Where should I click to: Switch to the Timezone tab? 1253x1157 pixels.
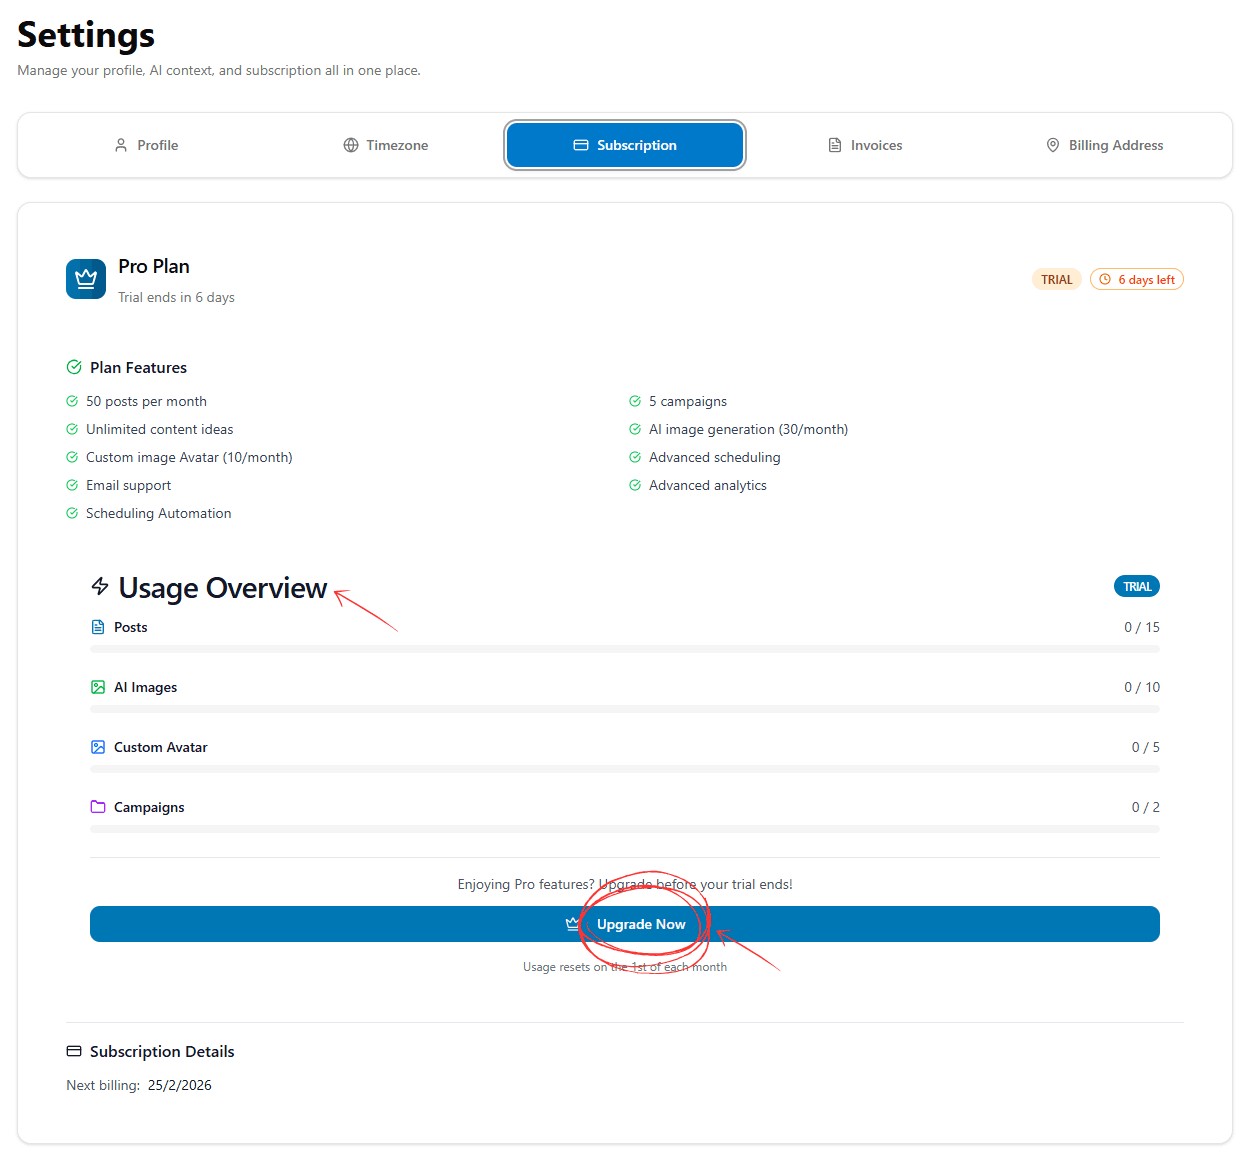tap(386, 145)
